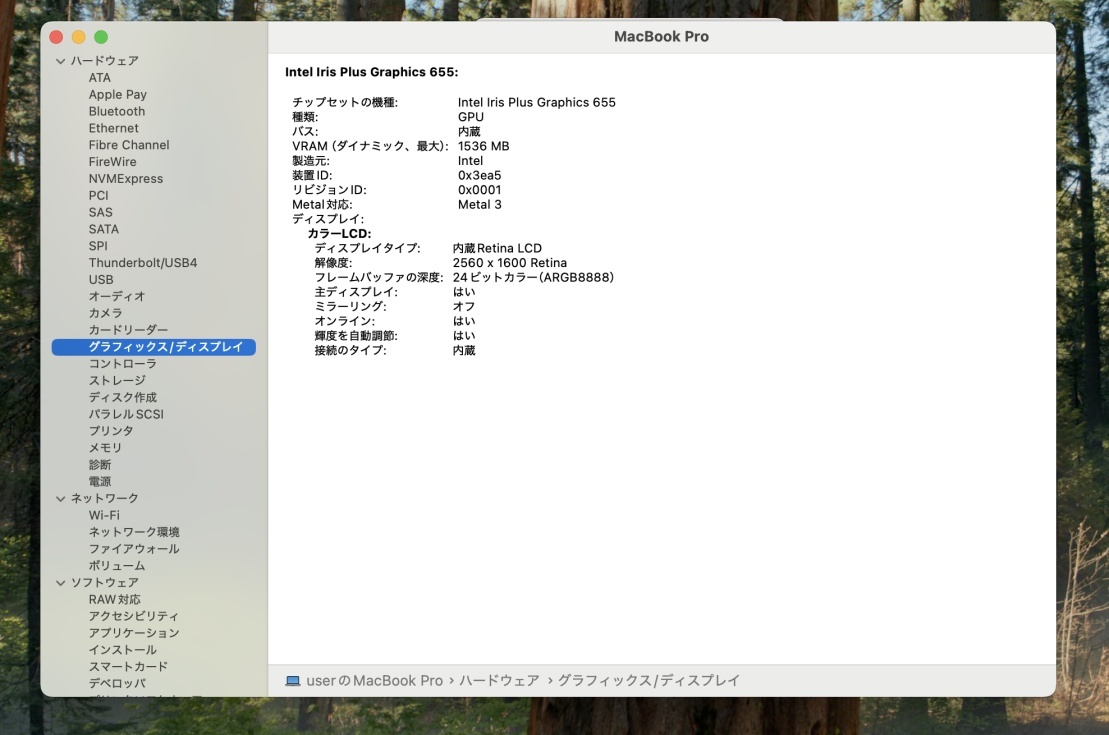Close the MacBook Pro window

(x=57, y=37)
